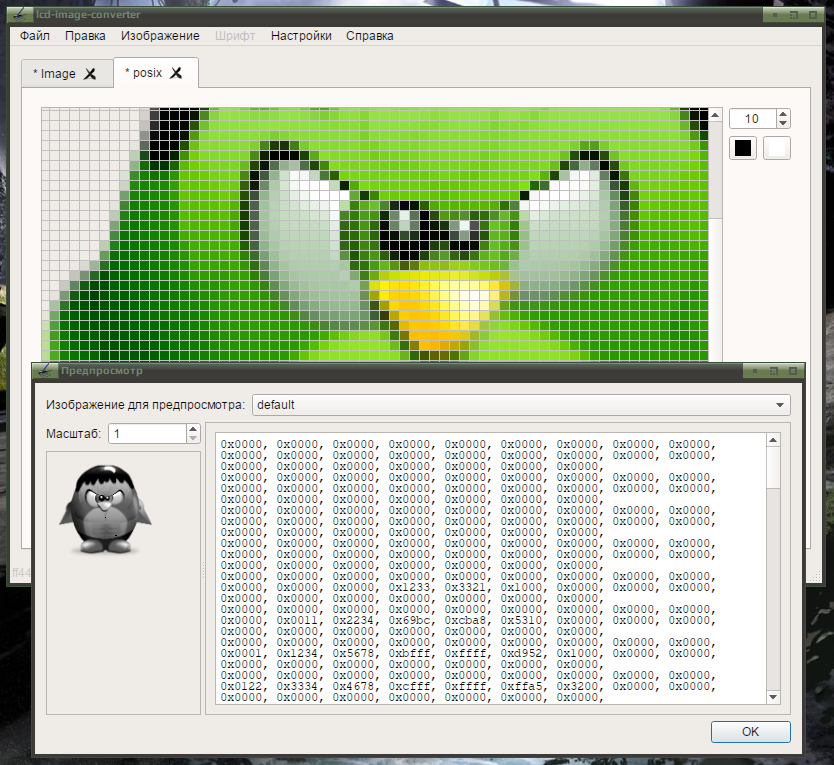Open the Файл menu
834x765 pixels.
(x=35, y=36)
